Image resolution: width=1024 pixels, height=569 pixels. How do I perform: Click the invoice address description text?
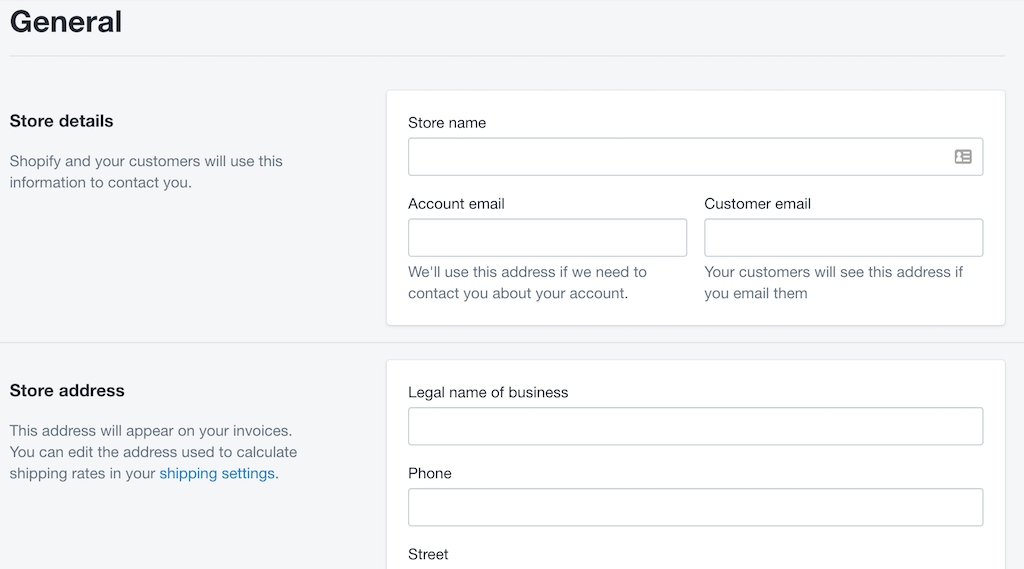pyautogui.click(x=153, y=452)
